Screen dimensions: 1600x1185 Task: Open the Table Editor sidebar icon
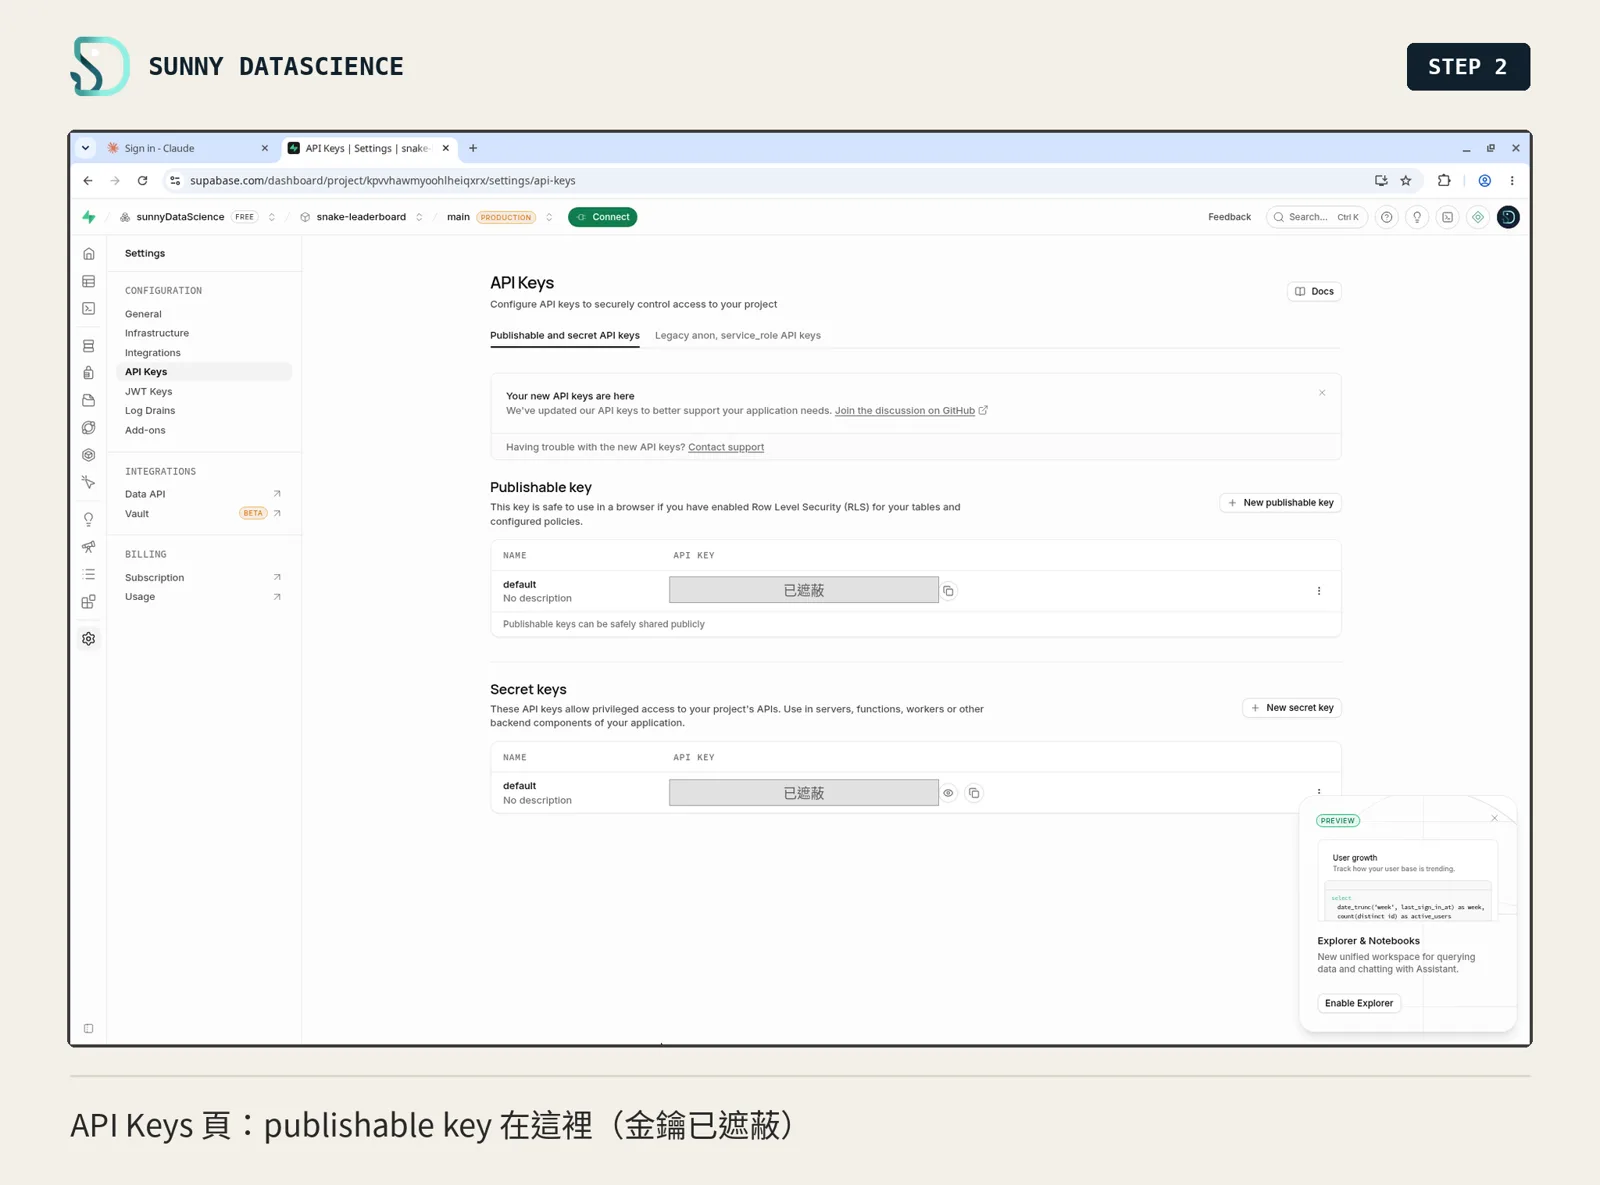pos(89,282)
